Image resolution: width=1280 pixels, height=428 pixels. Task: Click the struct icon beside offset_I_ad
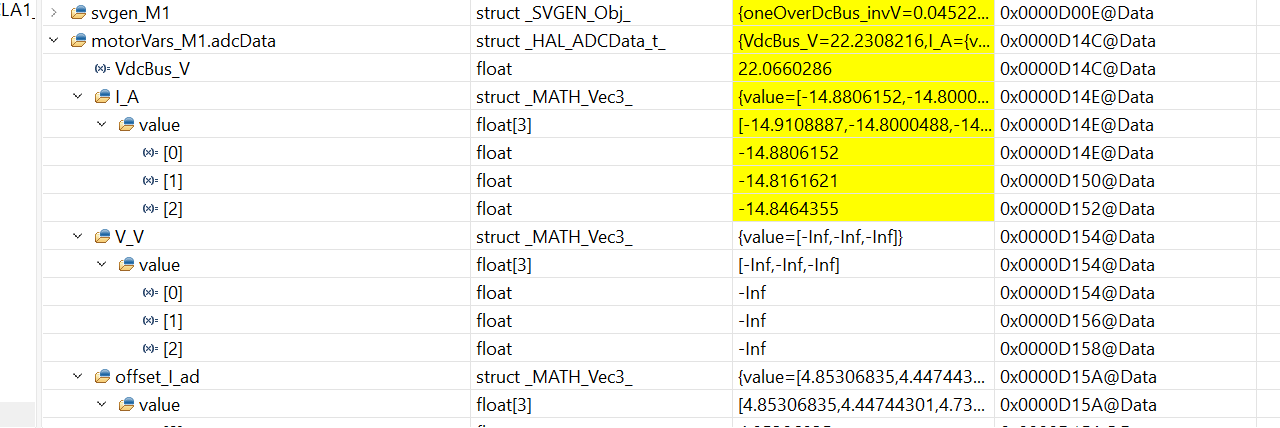tap(102, 377)
